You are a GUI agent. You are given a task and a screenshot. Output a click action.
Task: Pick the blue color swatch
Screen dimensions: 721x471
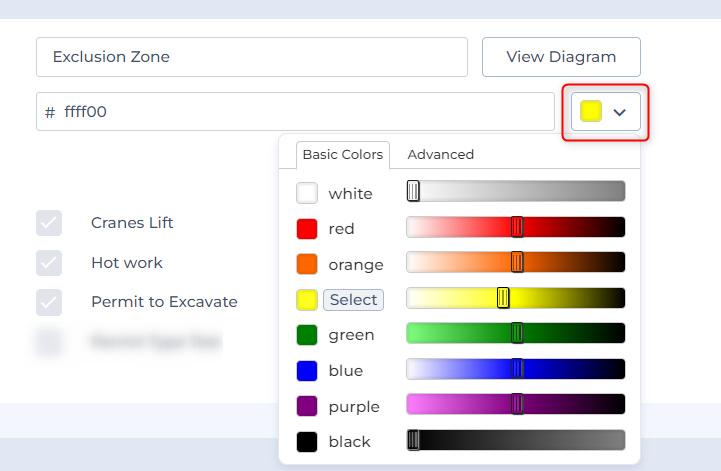click(307, 371)
